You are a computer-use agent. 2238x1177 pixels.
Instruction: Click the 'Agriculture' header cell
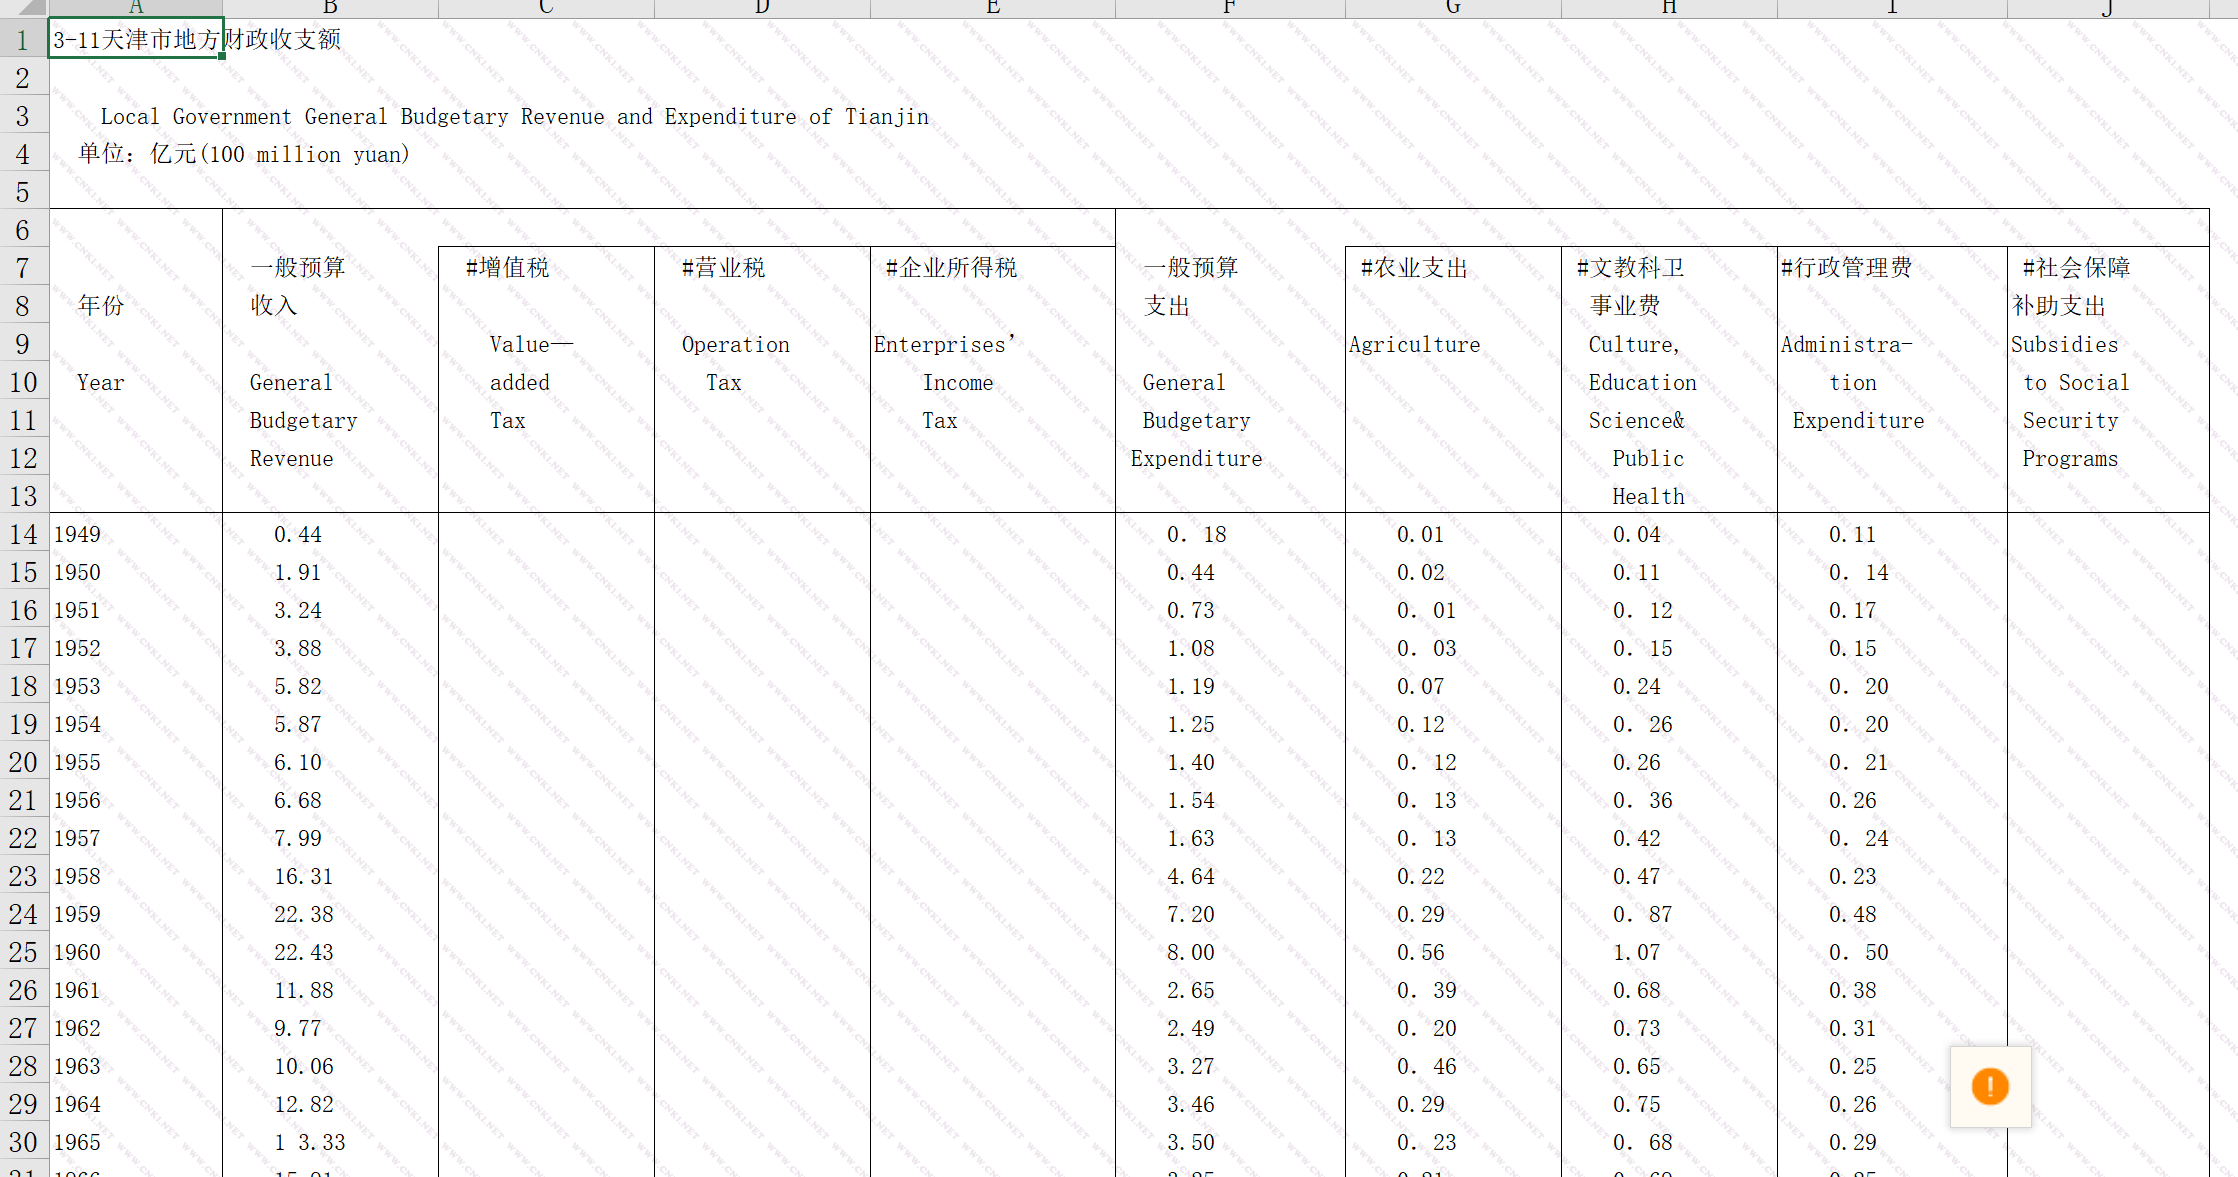(1414, 345)
